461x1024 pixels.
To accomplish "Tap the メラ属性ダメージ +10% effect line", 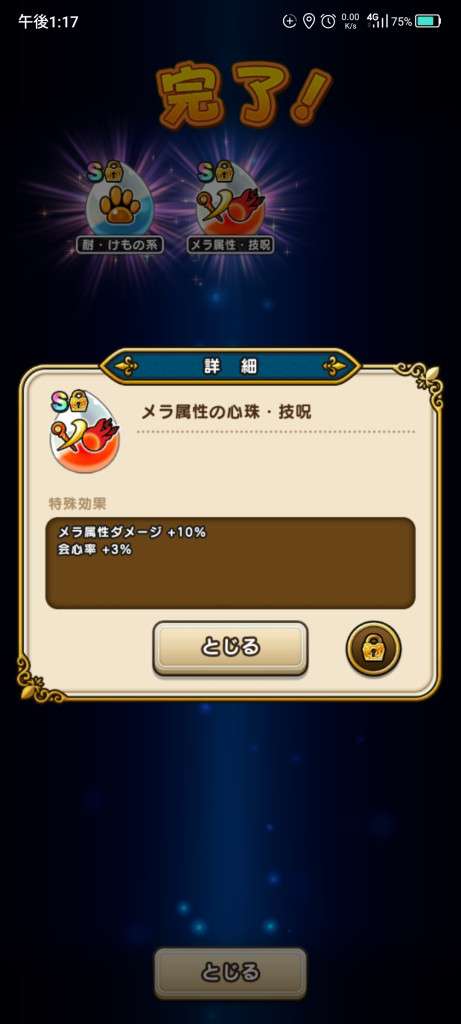I will [x=132, y=532].
